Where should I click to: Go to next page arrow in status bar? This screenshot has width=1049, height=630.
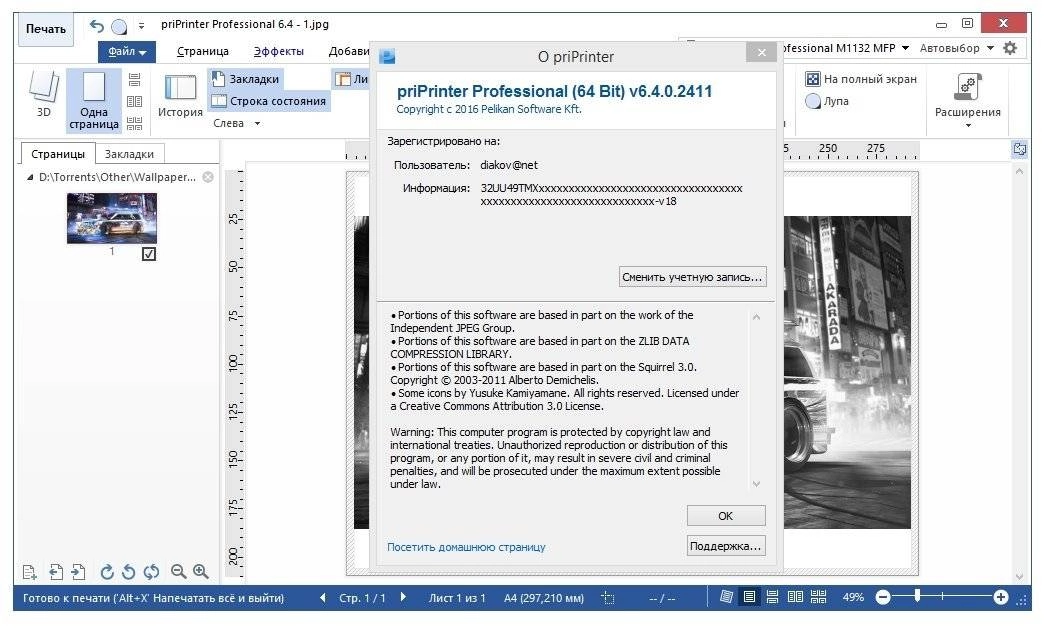[403, 597]
